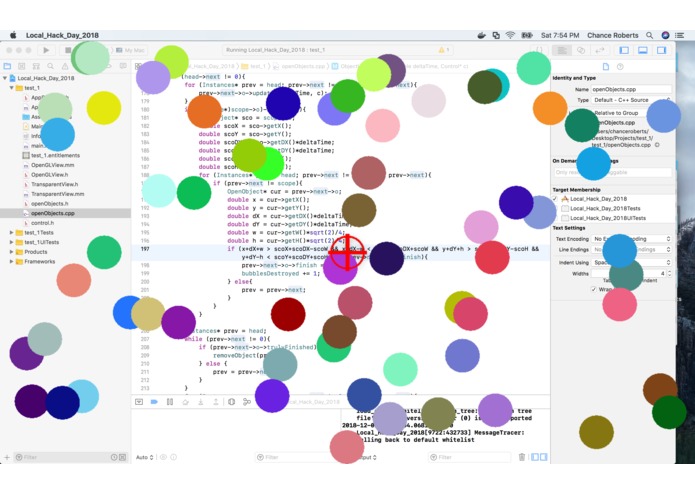695x494 pixels.
Task: Collapse the Local_Hack_Day_2018 project tree
Action: point(5,78)
